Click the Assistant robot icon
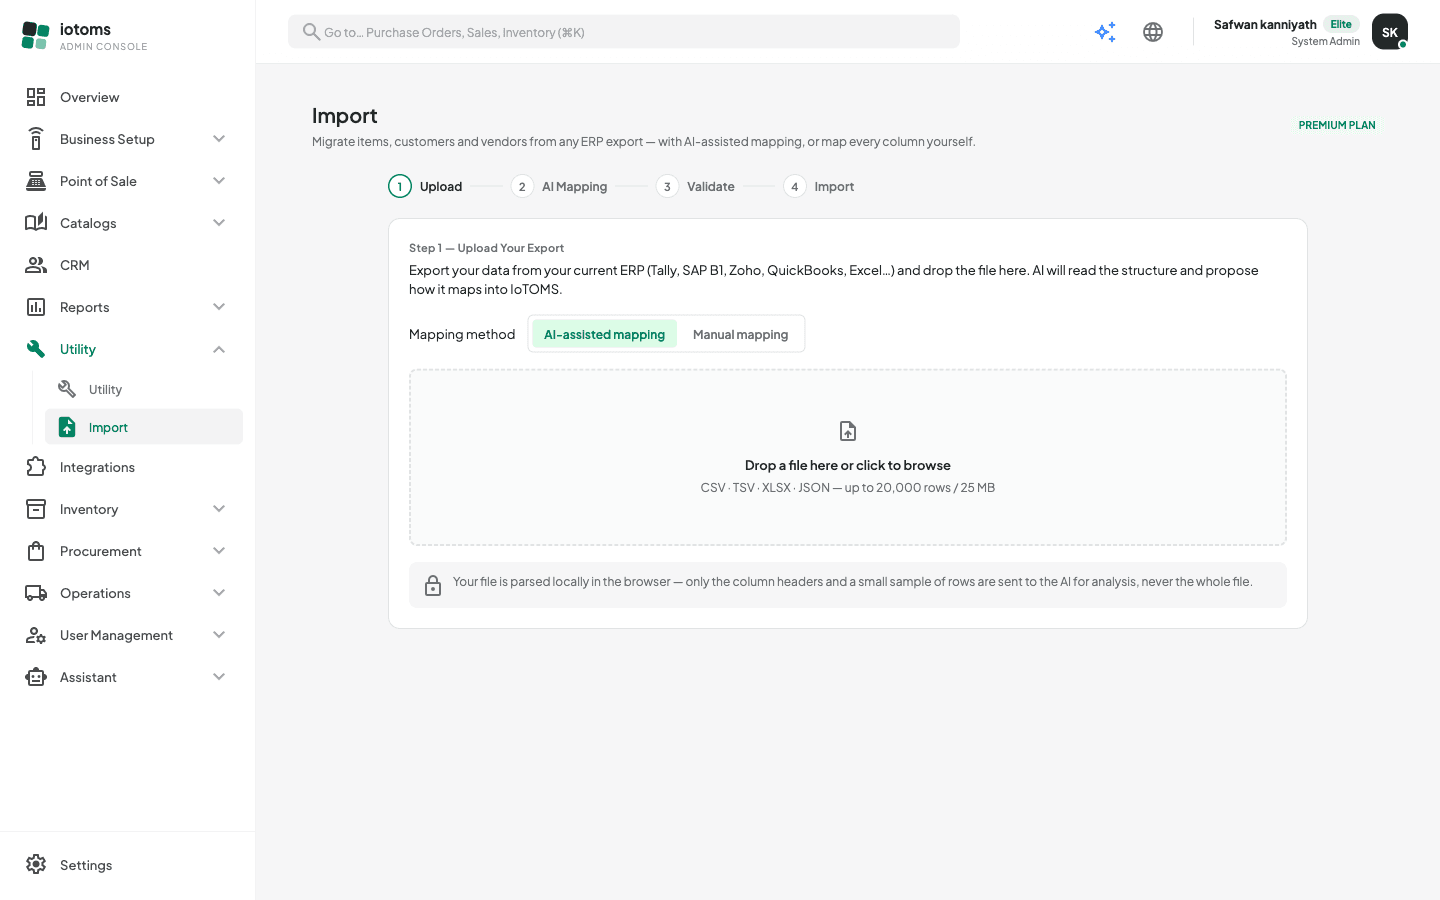Screen dimensions: 1440x900 tap(36, 677)
